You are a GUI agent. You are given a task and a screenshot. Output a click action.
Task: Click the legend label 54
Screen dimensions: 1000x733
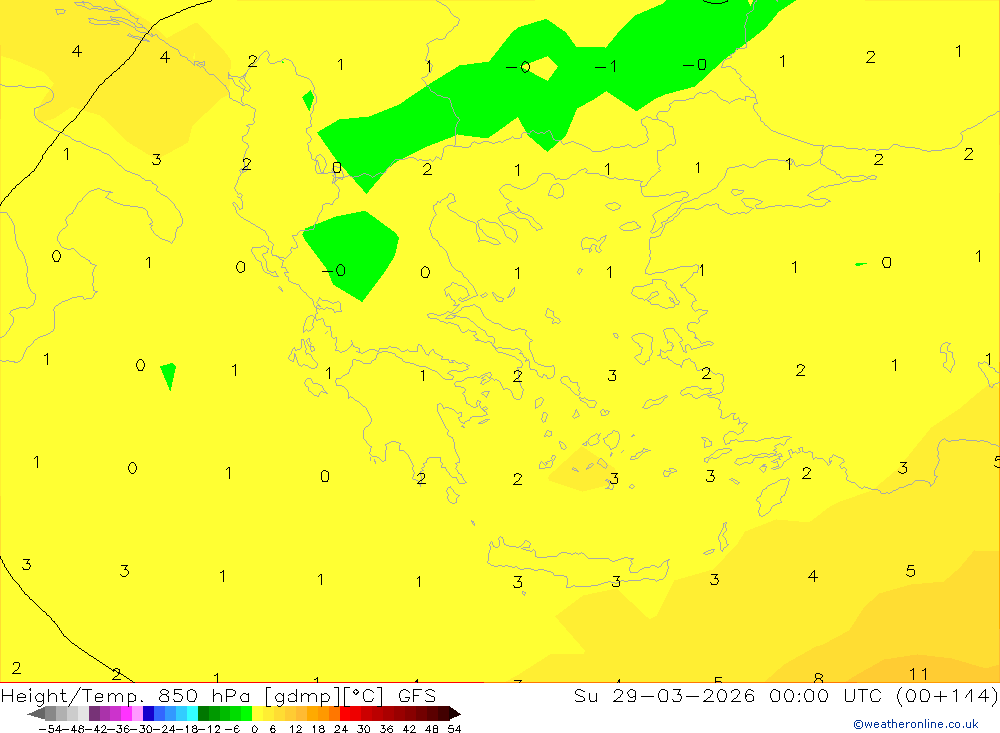coord(454,729)
